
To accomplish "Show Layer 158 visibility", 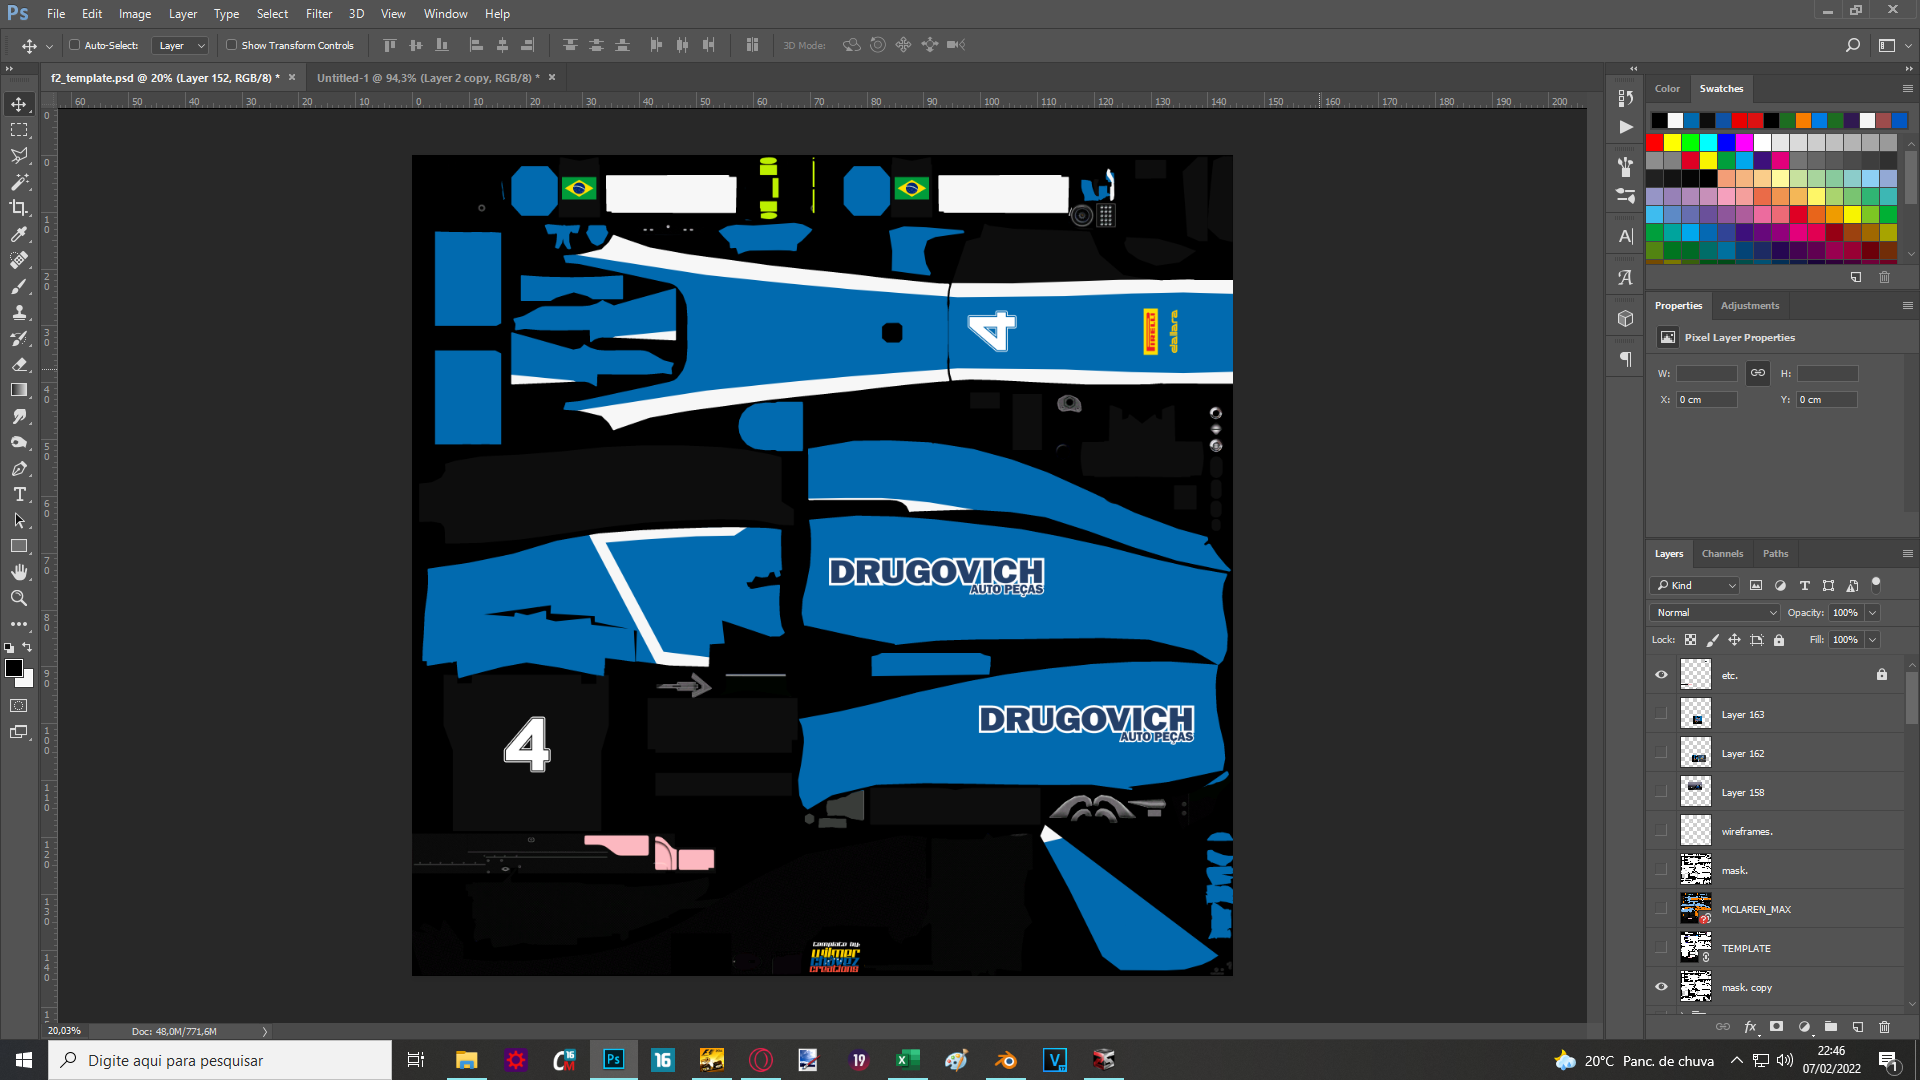I will [x=1661, y=792].
